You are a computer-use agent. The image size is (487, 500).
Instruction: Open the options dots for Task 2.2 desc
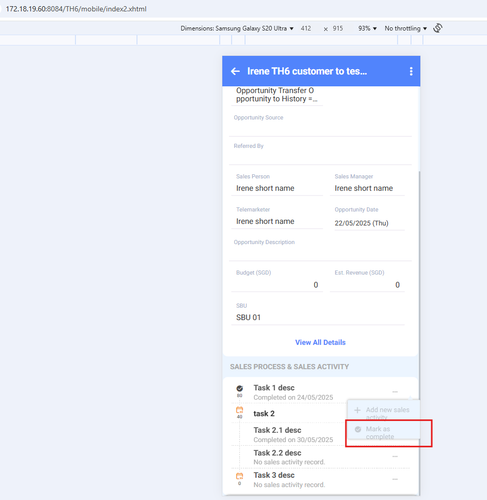click(395, 456)
